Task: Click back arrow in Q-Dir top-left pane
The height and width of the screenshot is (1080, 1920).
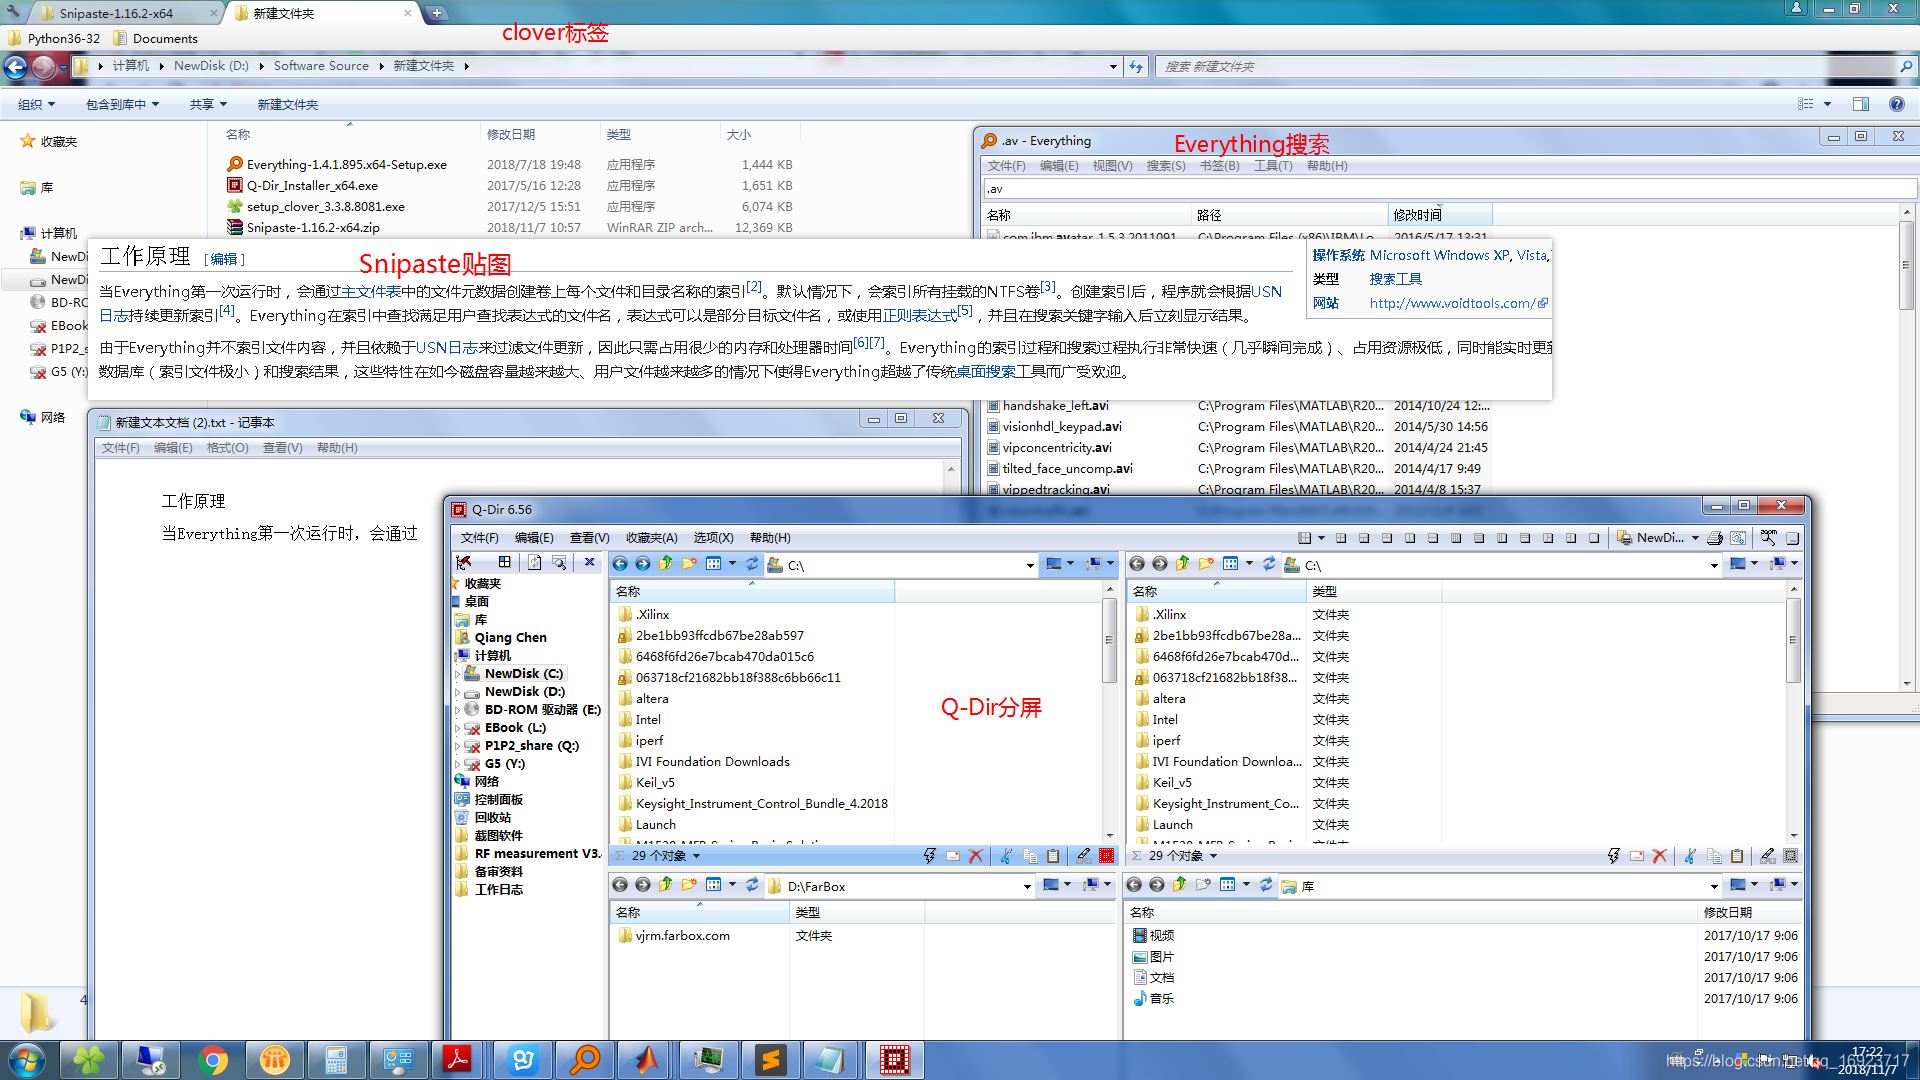Action: 620,564
